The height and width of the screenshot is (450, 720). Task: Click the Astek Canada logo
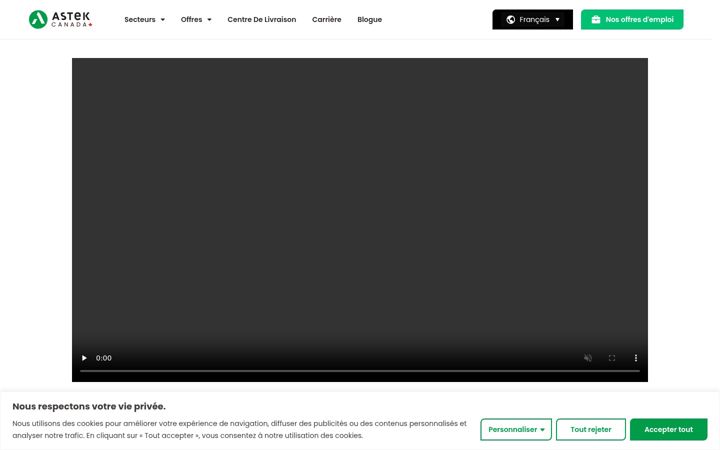coord(61,19)
